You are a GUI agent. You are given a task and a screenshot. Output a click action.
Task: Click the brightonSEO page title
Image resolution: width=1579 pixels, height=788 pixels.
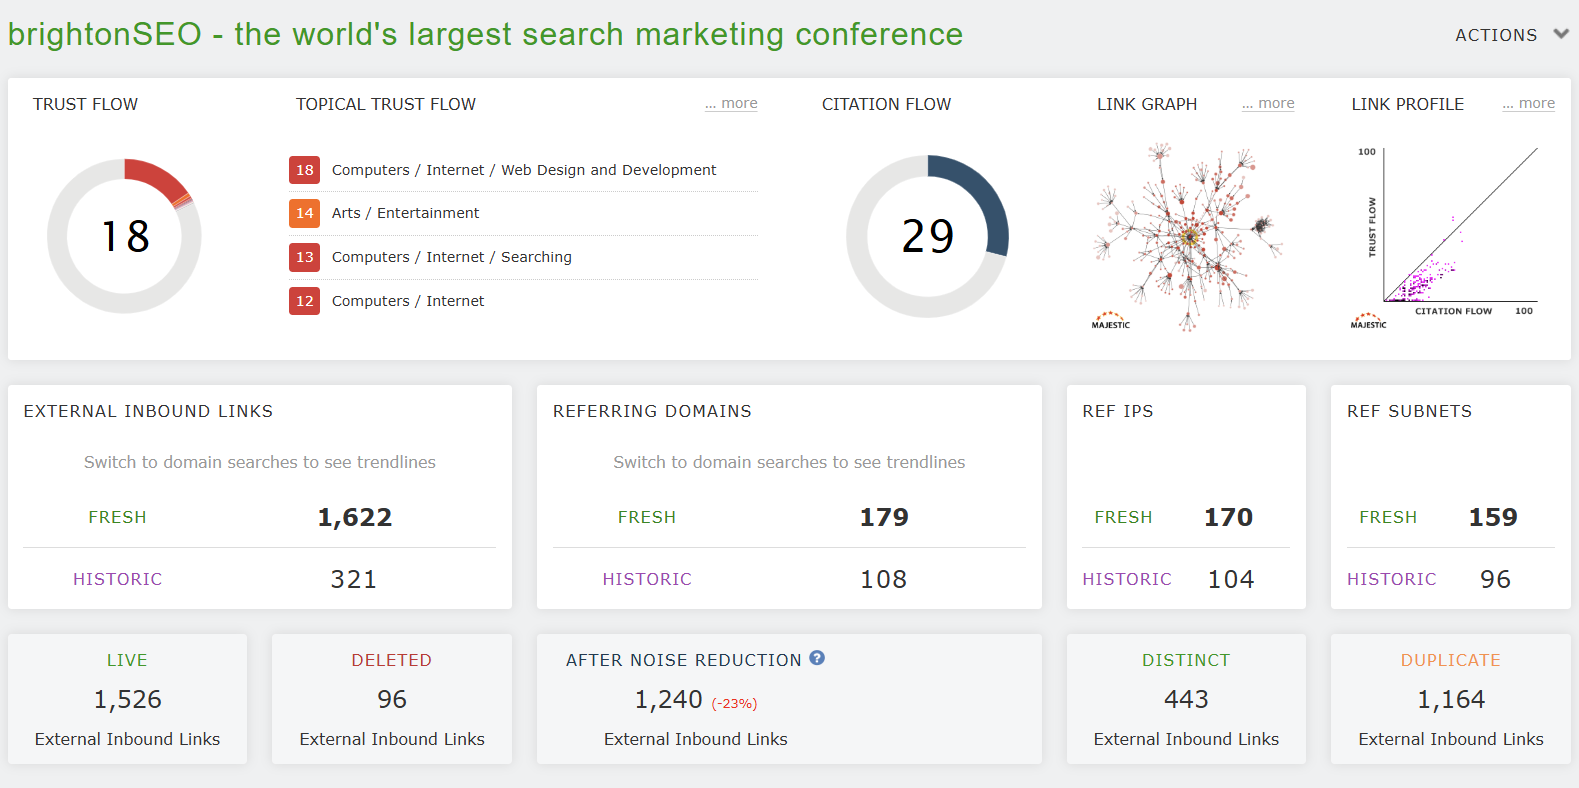point(485,34)
